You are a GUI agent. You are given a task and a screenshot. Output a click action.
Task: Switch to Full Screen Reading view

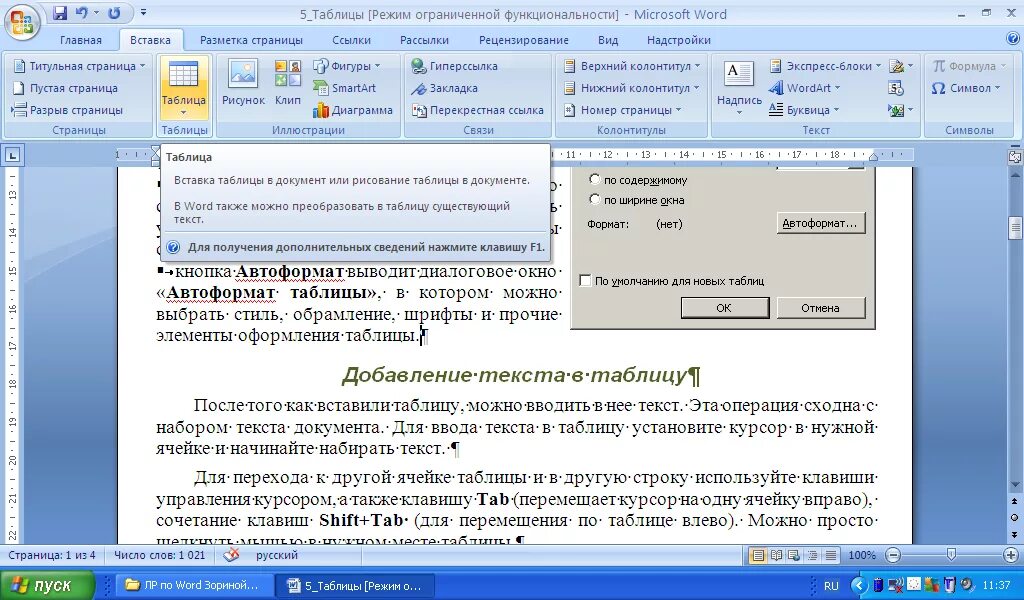click(776, 556)
